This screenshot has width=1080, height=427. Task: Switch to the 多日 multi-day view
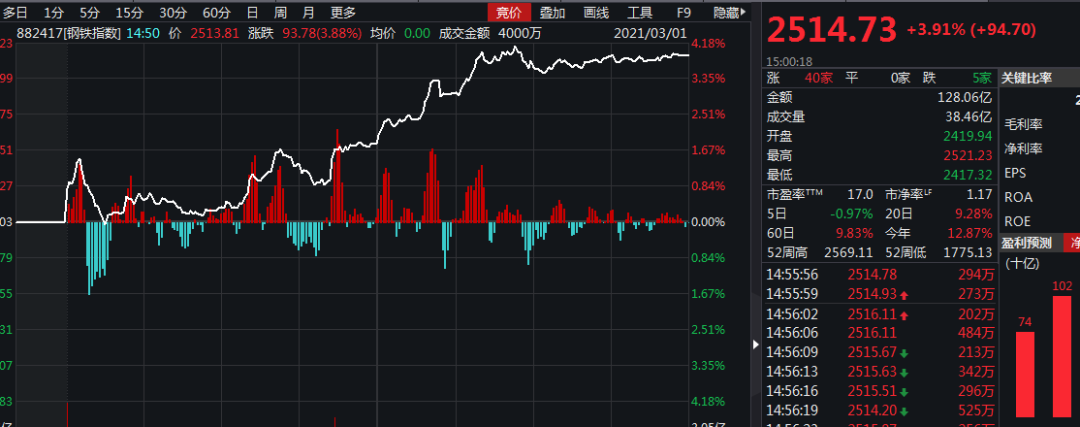pyautogui.click(x=17, y=13)
